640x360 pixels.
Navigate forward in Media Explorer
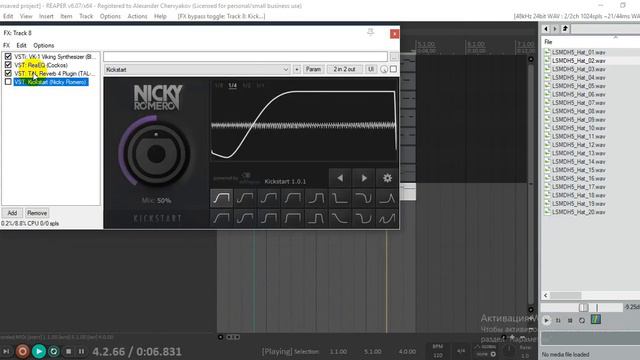pyautogui.click(x=555, y=29)
